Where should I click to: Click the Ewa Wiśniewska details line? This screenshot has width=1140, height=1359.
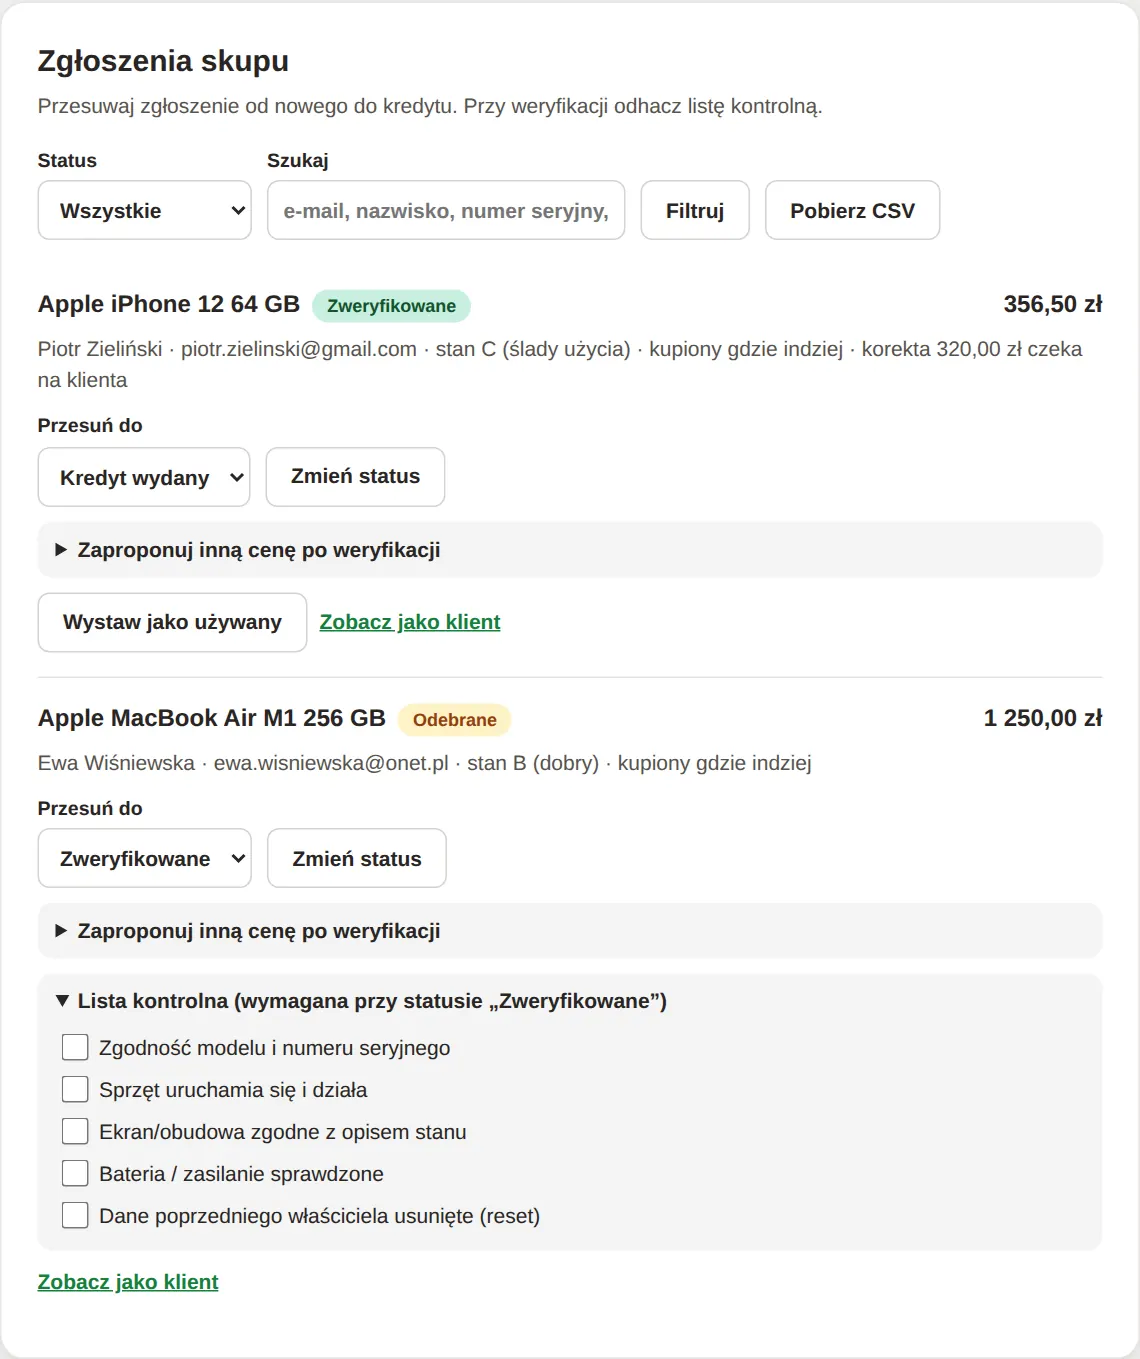coord(425,763)
